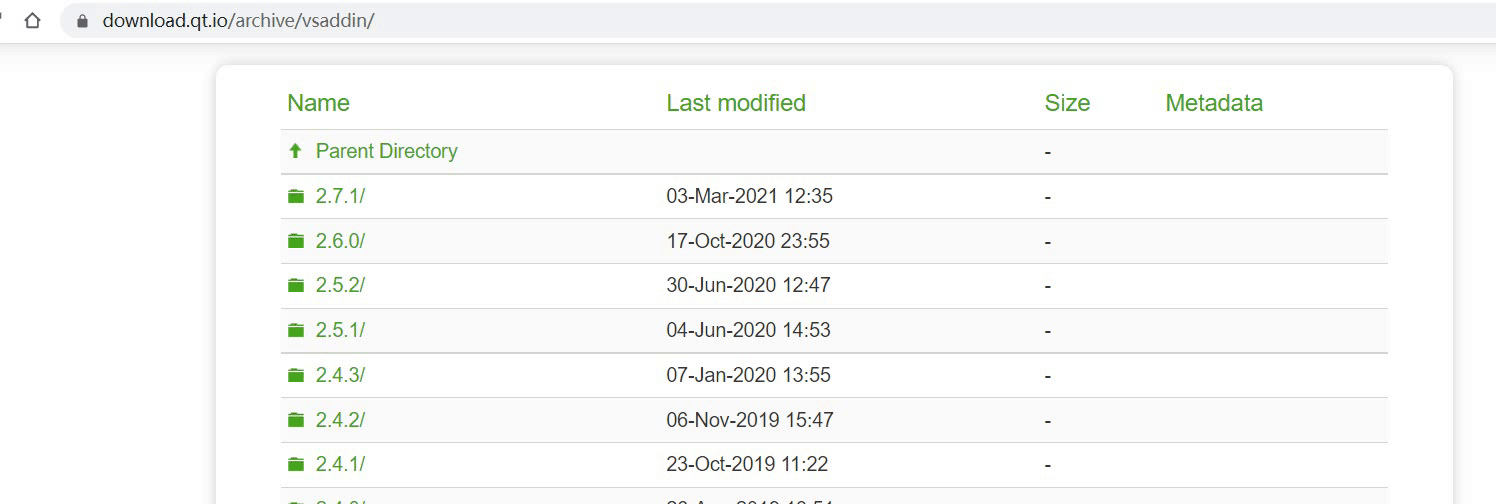Click the folder icon beside 2.7.1/

[x=296, y=197]
